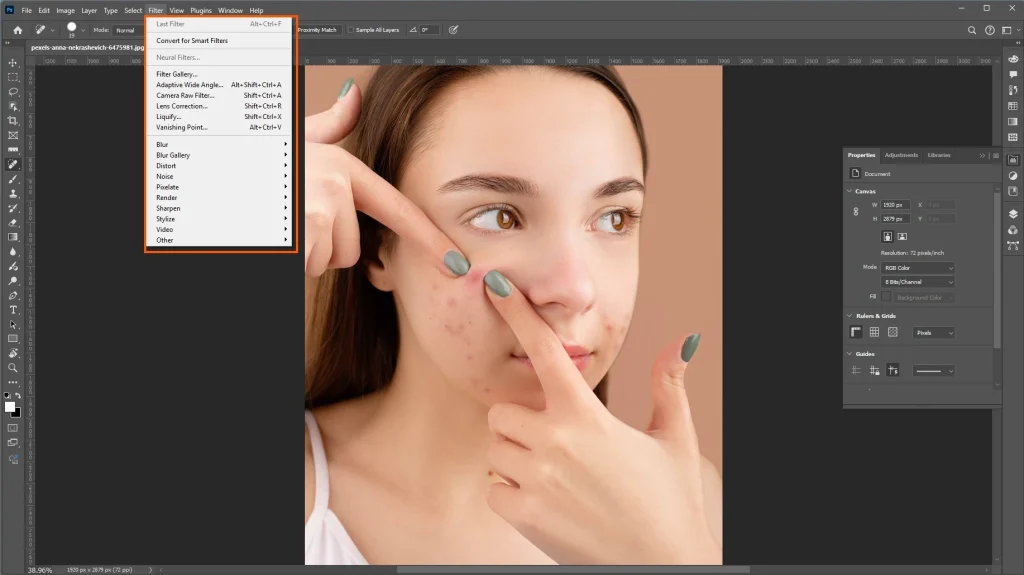Viewport: 1024px width, 575px height.
Task: Switch to the Libraries tab
Action: [938, 156]
